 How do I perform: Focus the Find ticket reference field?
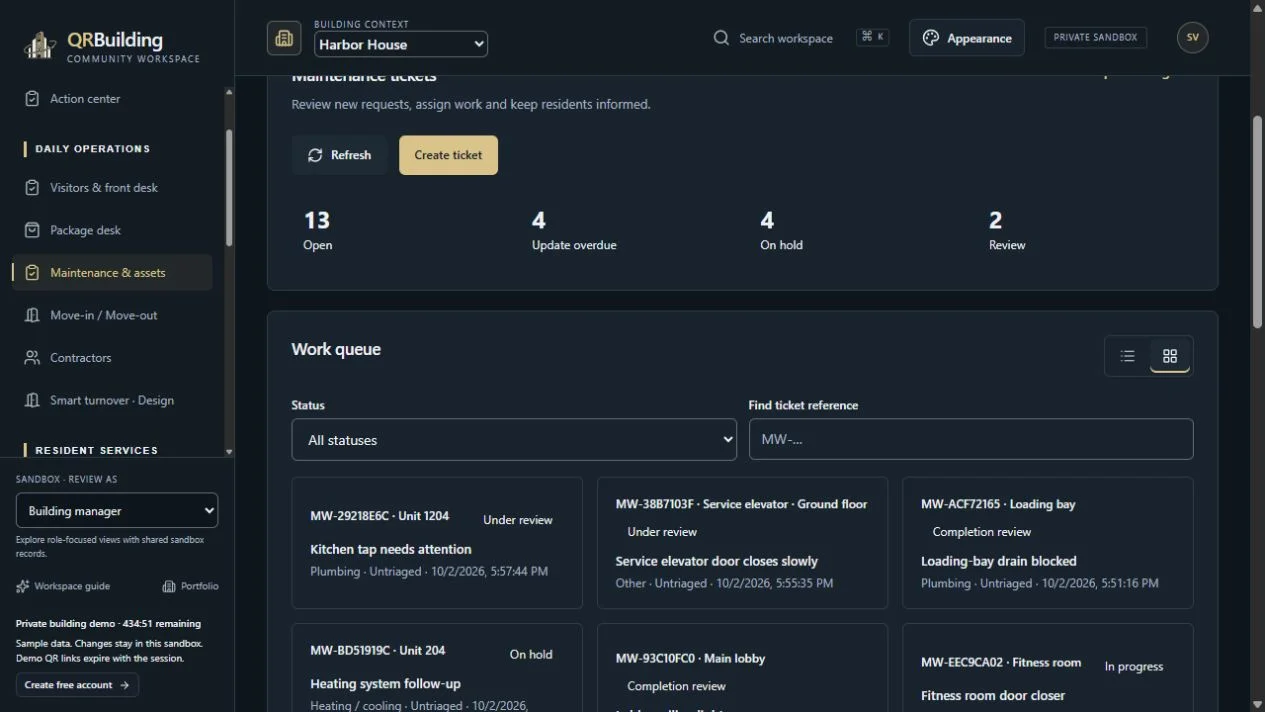pyautogui.click(x=971, y=440)
